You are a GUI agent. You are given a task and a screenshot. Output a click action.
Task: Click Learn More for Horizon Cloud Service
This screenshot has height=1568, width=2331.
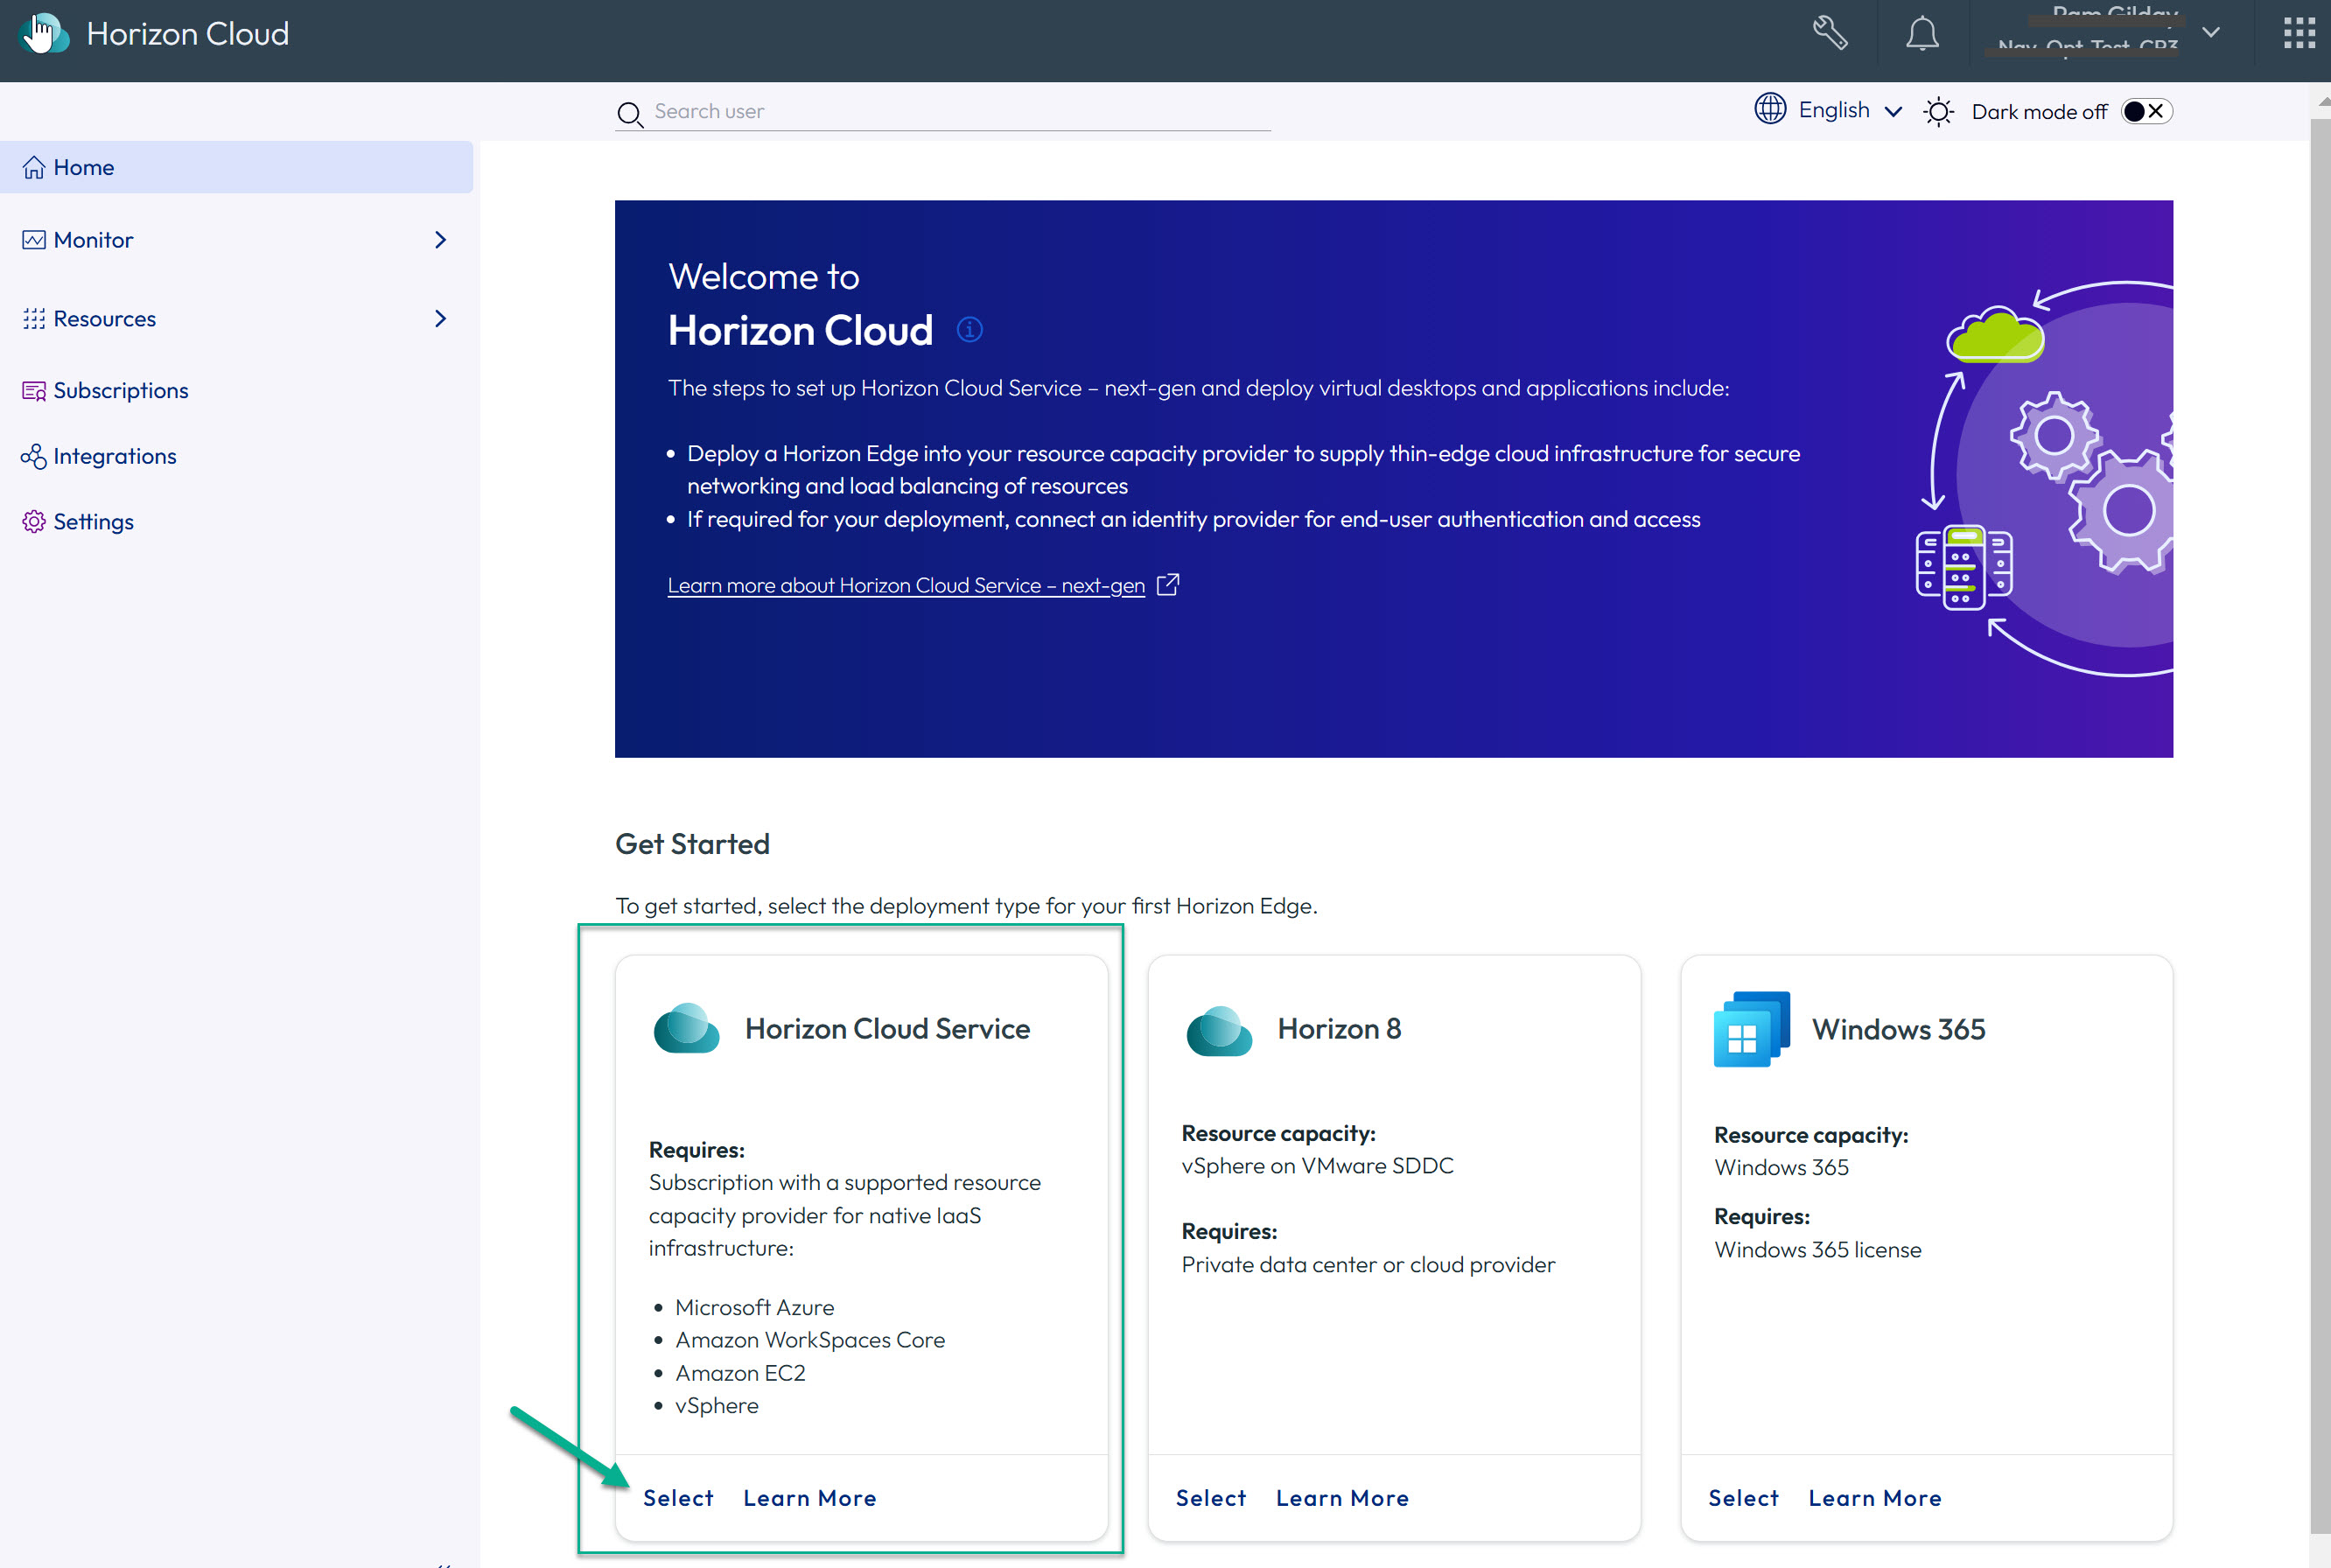[x=810, y=1498]
